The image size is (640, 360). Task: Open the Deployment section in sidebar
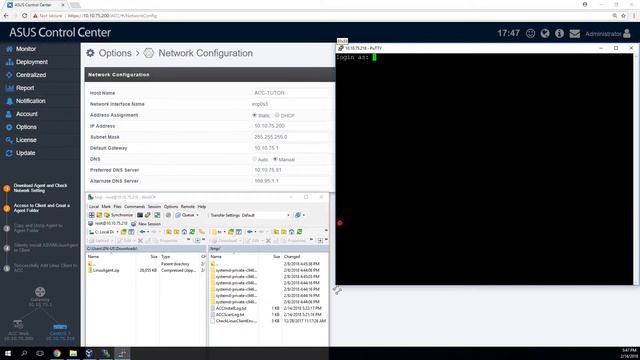click(32, 62)
